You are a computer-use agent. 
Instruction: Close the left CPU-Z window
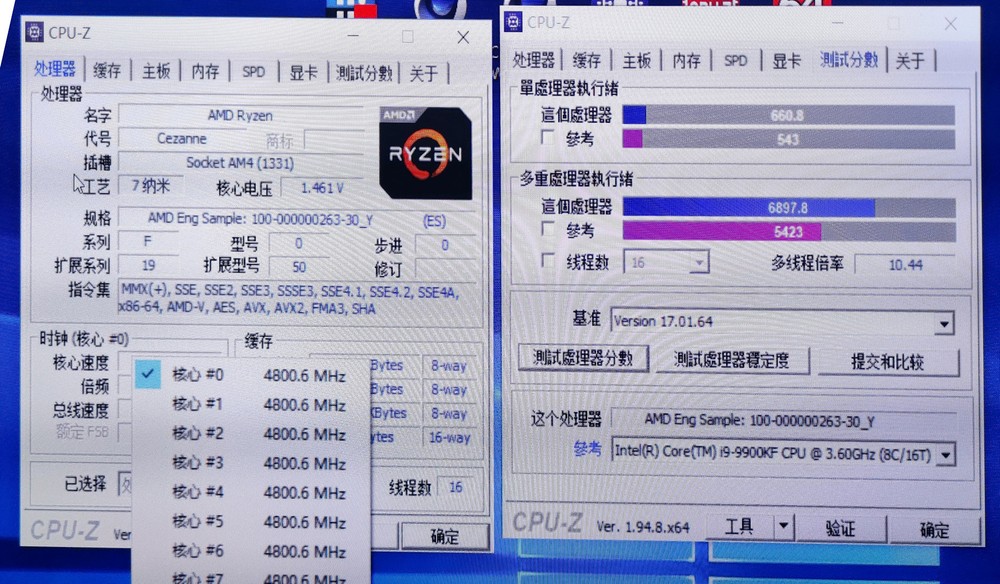(x=464, y=38)
